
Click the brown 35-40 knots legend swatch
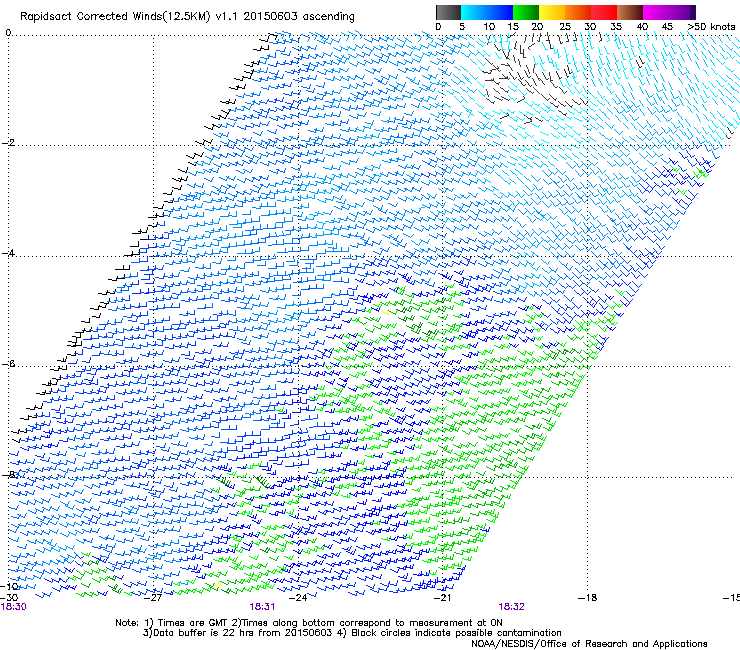point(630,12)
